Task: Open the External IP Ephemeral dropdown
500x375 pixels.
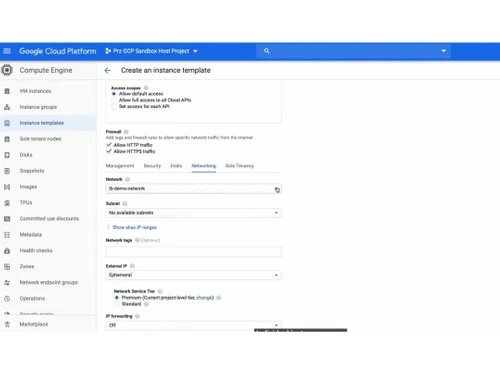Action: tap(193, 275)
